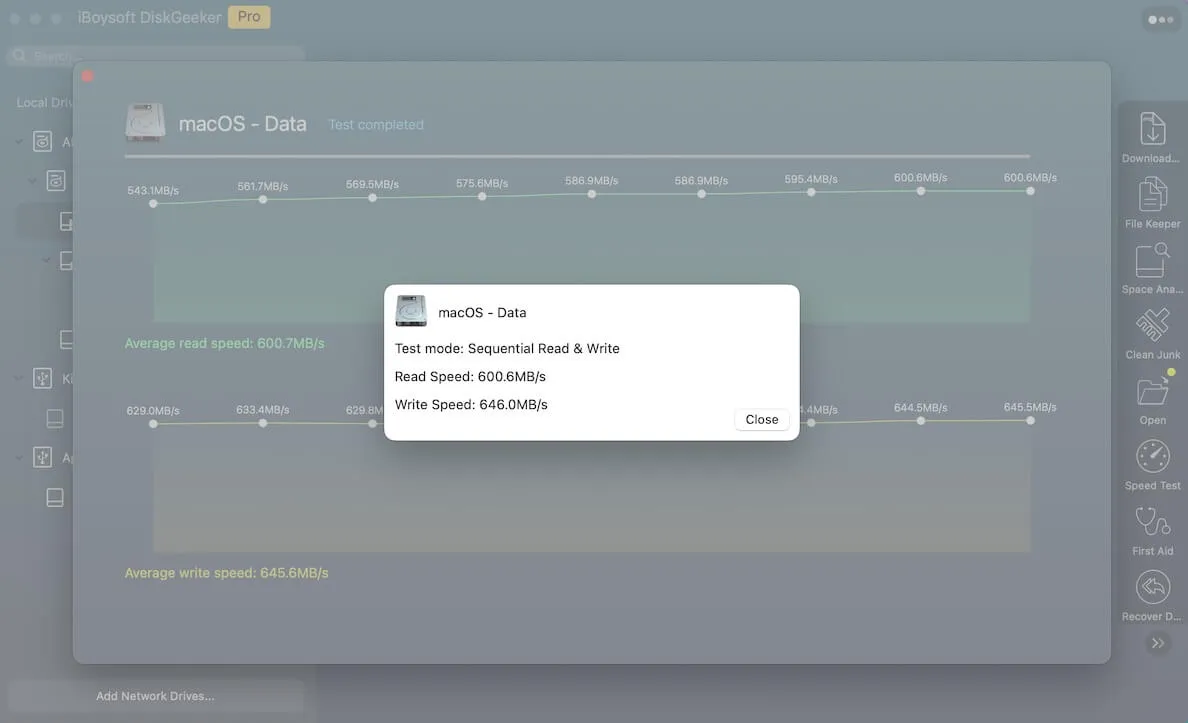The height and width of the screenshot is (723, 1188).
Task: Open the Download tool in the right toolbar
Action: (1152, 130)
